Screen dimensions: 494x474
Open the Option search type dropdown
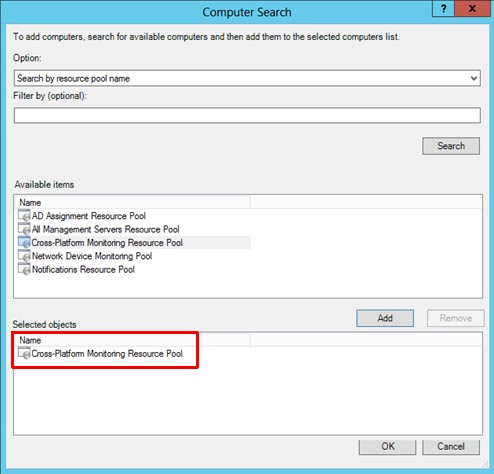[x=247, y=78]
